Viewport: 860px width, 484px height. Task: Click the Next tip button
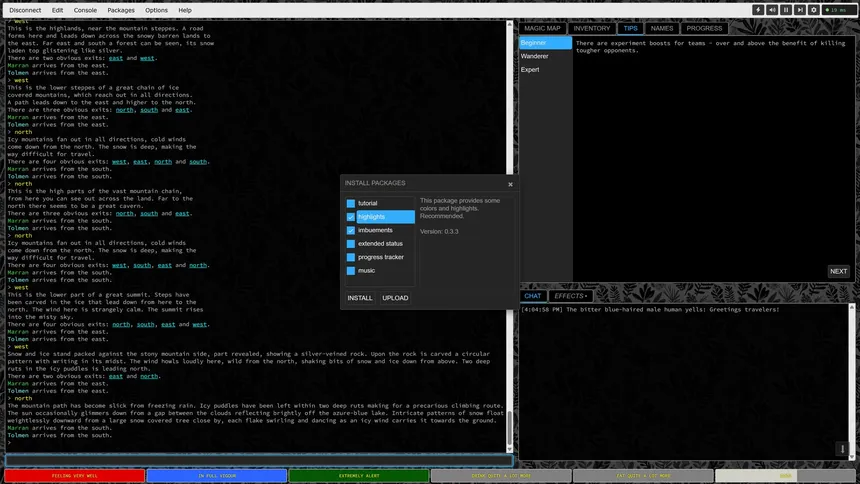(838, 271)
